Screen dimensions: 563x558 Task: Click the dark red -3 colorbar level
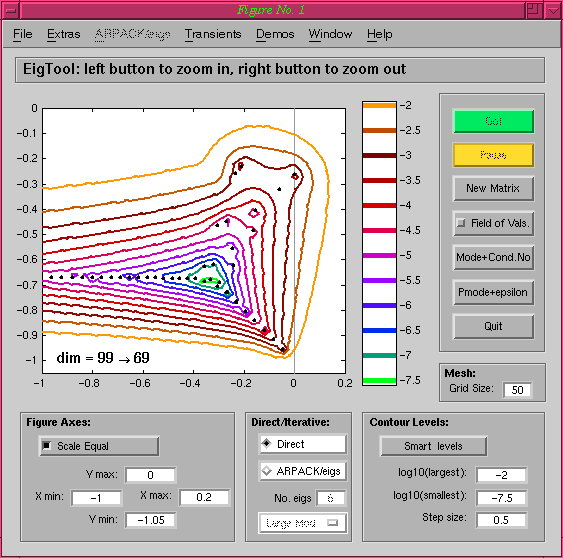coord(379,155)
